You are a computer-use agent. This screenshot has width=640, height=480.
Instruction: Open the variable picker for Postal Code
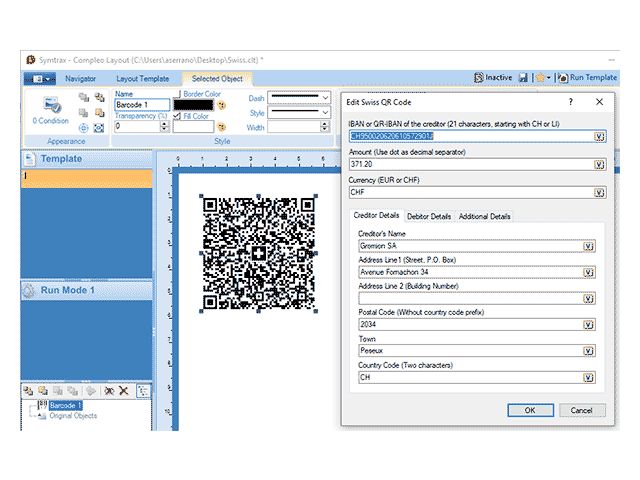[x=589, y=325]
